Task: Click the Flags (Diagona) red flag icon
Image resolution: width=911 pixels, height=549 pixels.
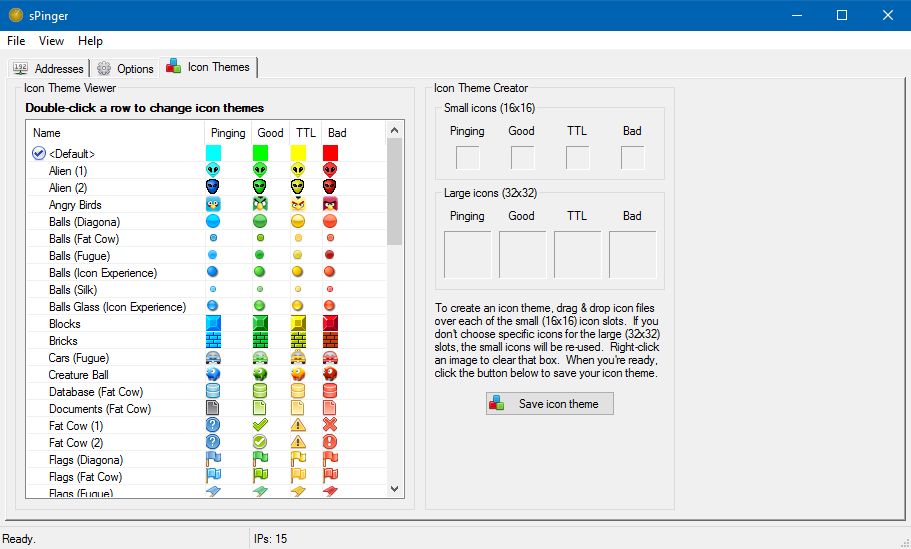Action: tap(330, 459)
